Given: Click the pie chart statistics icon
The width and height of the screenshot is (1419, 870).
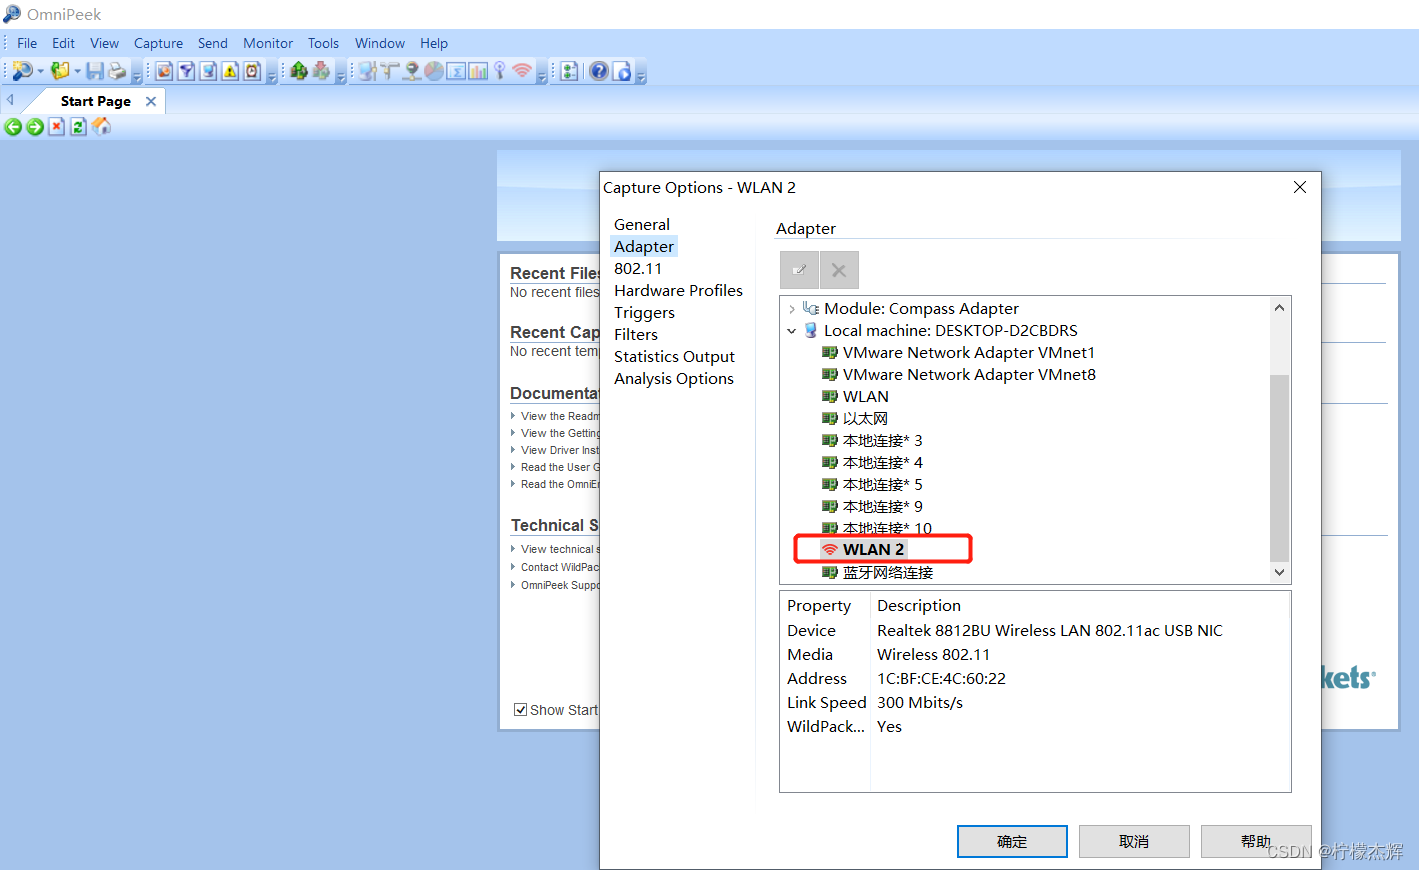Looking at the screenshot, I should coord(434,71).
